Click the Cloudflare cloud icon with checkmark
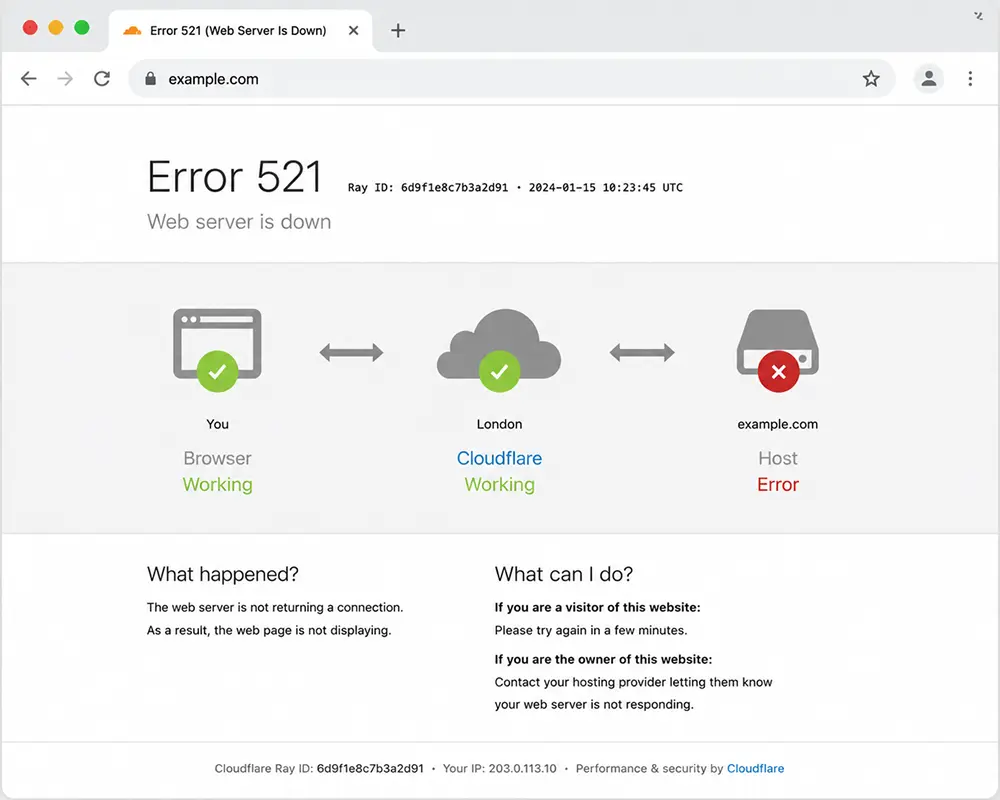The height and width of the screenshot is (800, 1000). point(499,350)
